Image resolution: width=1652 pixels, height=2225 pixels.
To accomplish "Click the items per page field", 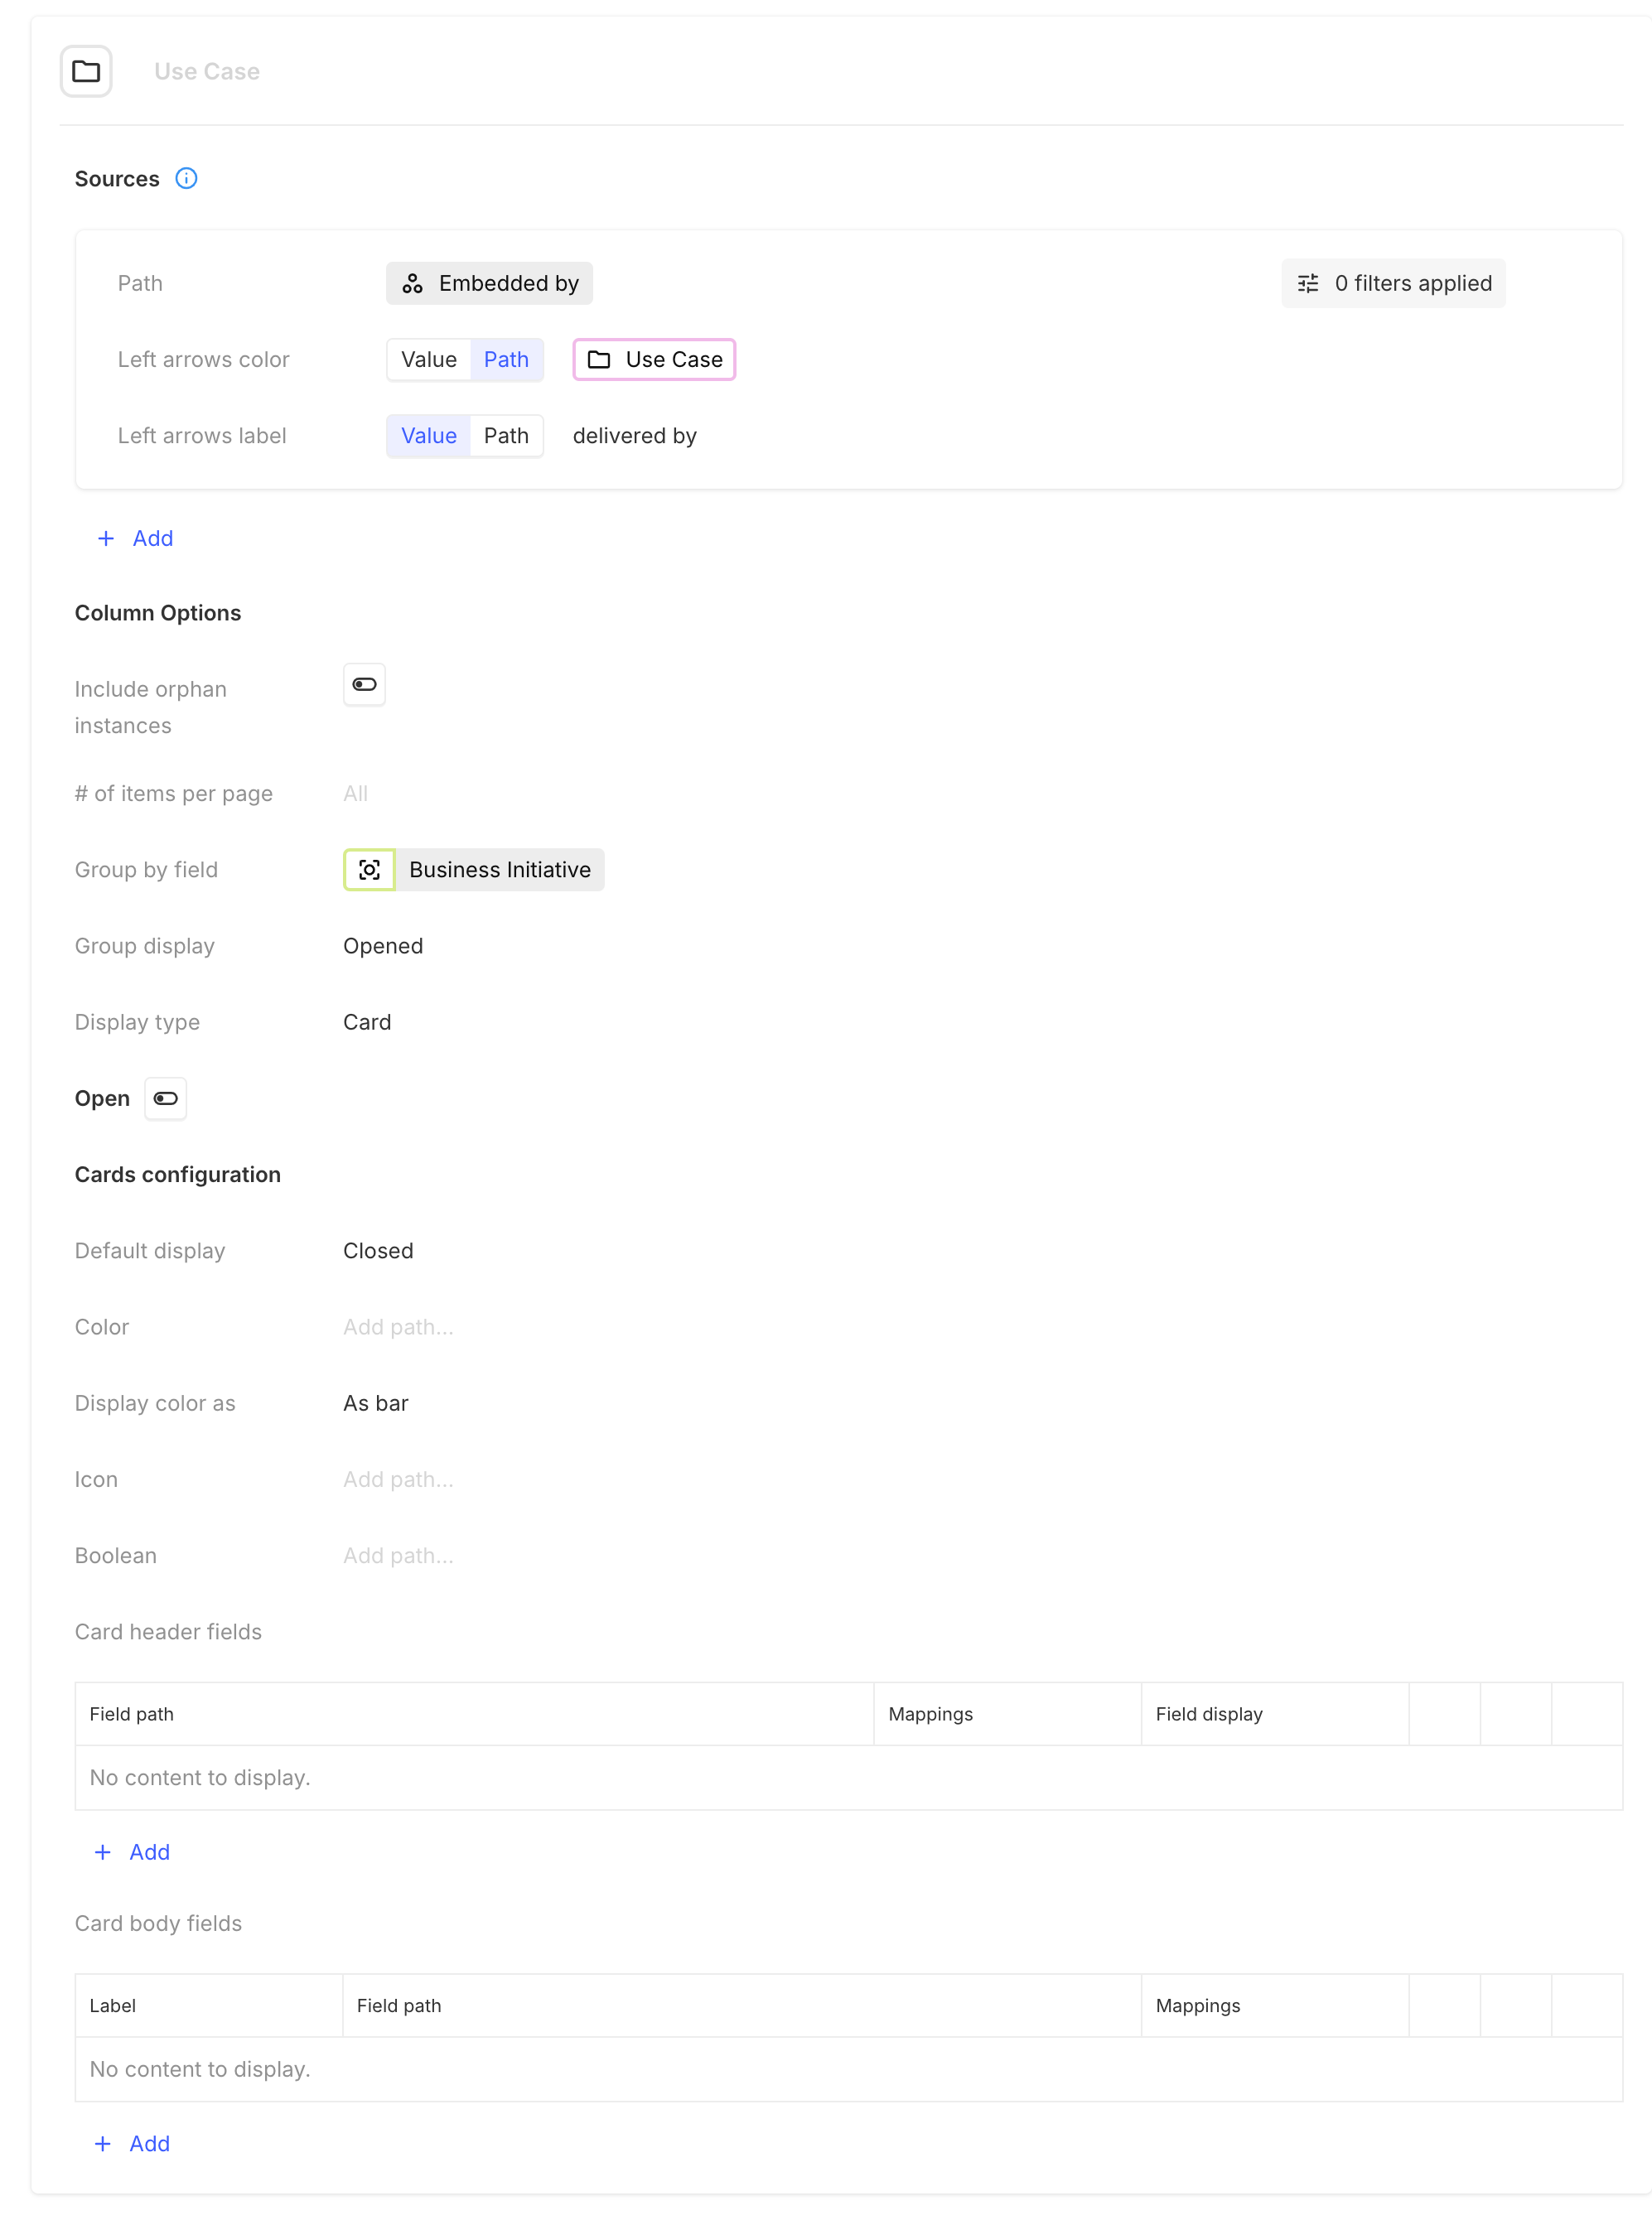I will [356, 793].
